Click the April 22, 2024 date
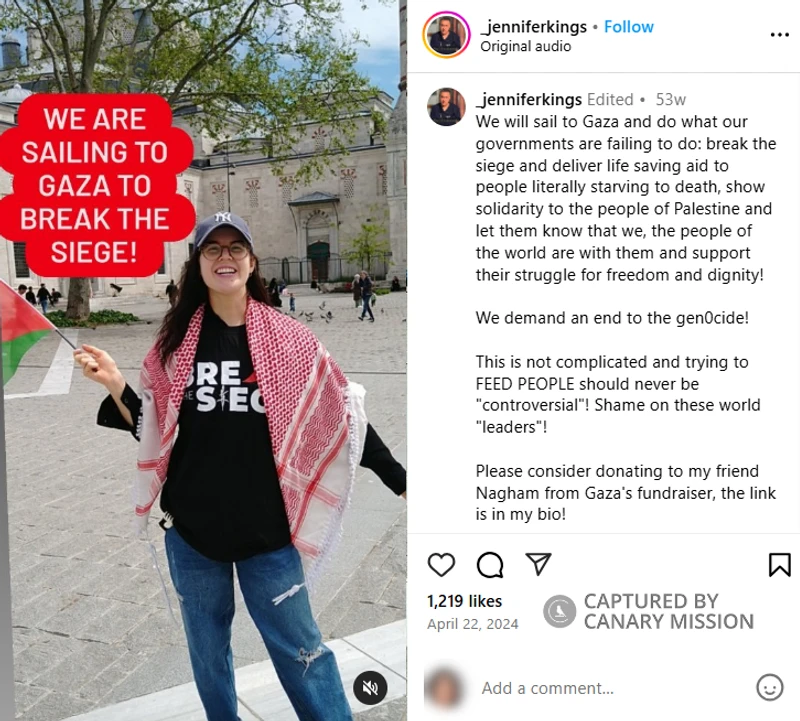Viewport: 800px width, 721px height. click(x=472, y=624)
